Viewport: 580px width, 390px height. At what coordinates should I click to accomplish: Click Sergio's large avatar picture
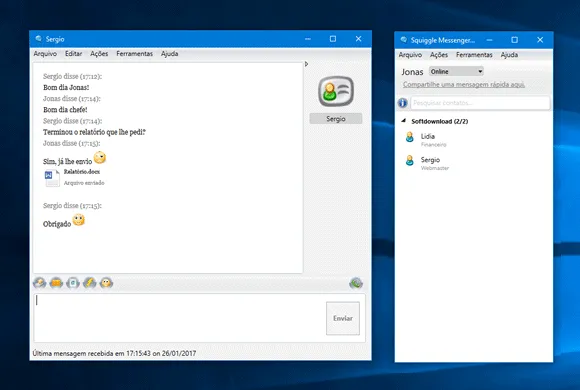point(336,91)
